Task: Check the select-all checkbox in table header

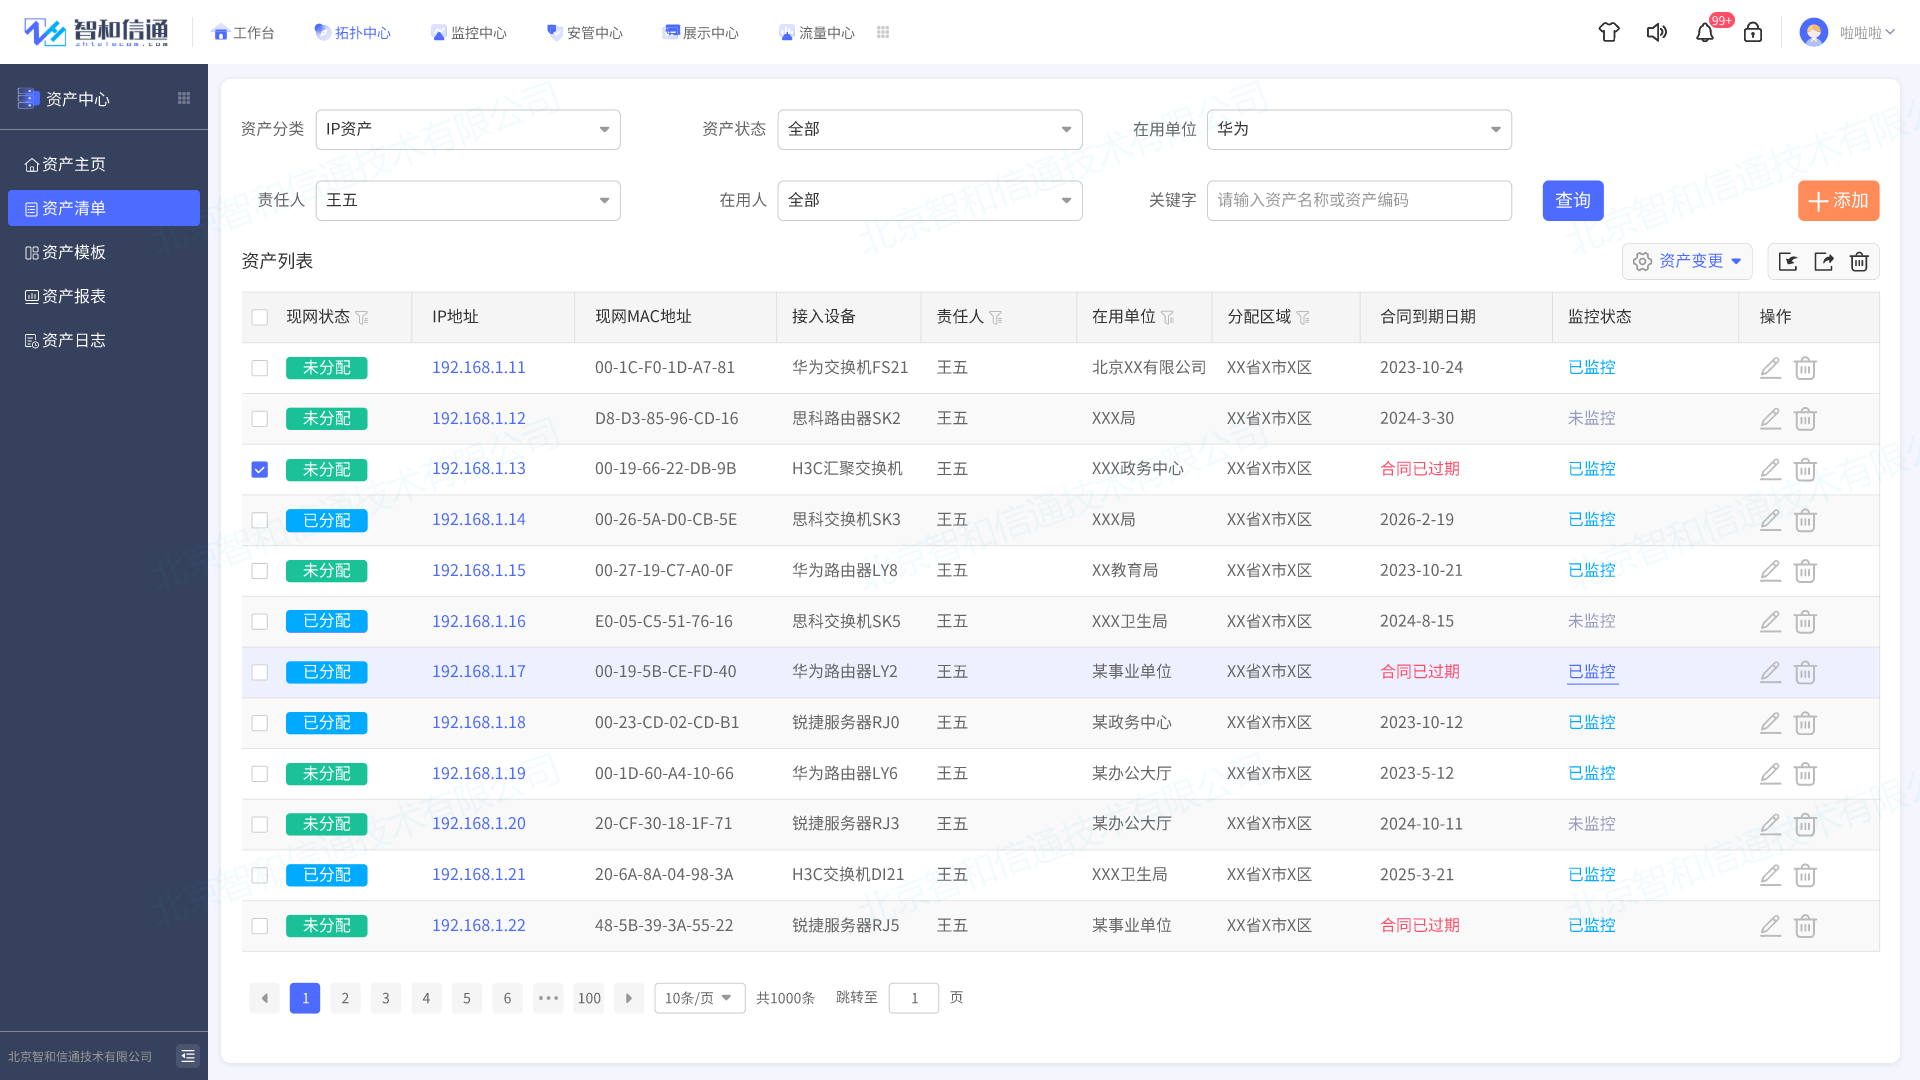Action: pyautogui.click(x=260, y=317)
